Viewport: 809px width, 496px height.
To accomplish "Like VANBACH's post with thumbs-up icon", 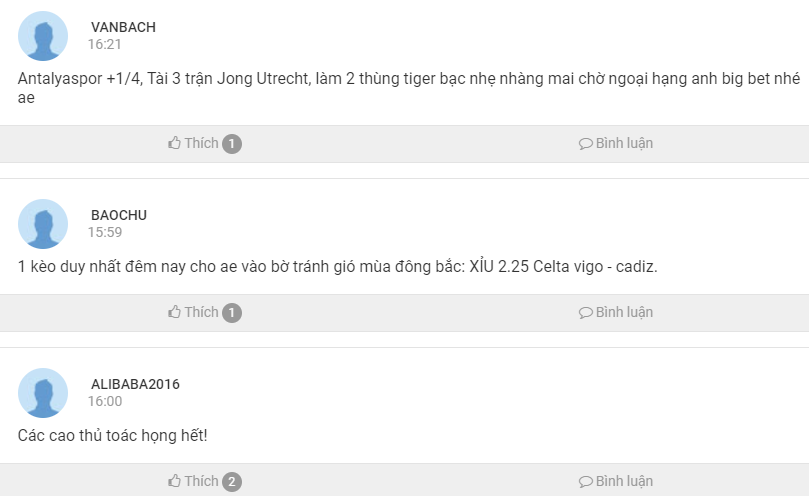I will (174, 142).
